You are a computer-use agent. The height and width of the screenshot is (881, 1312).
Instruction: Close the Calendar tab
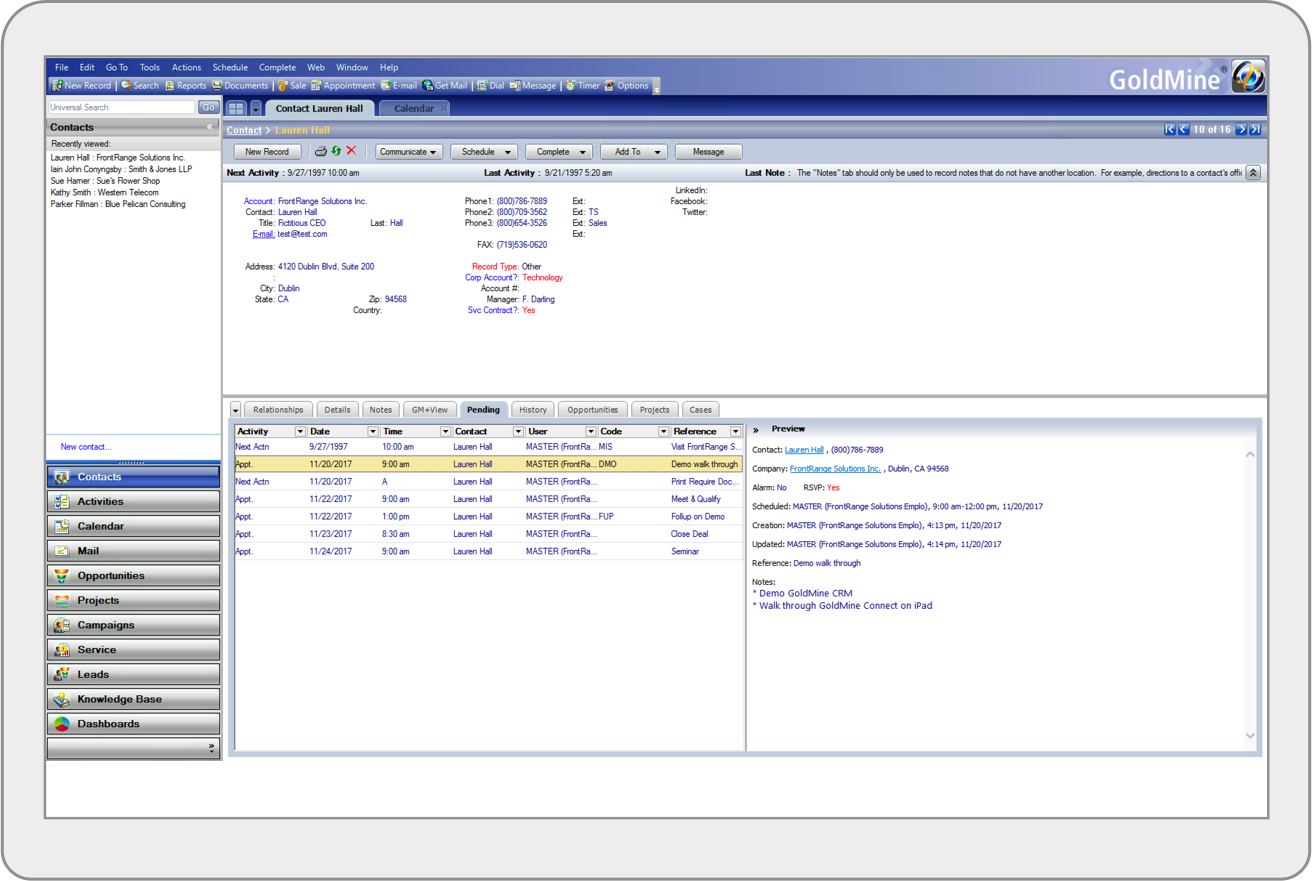tap(444, 108)
